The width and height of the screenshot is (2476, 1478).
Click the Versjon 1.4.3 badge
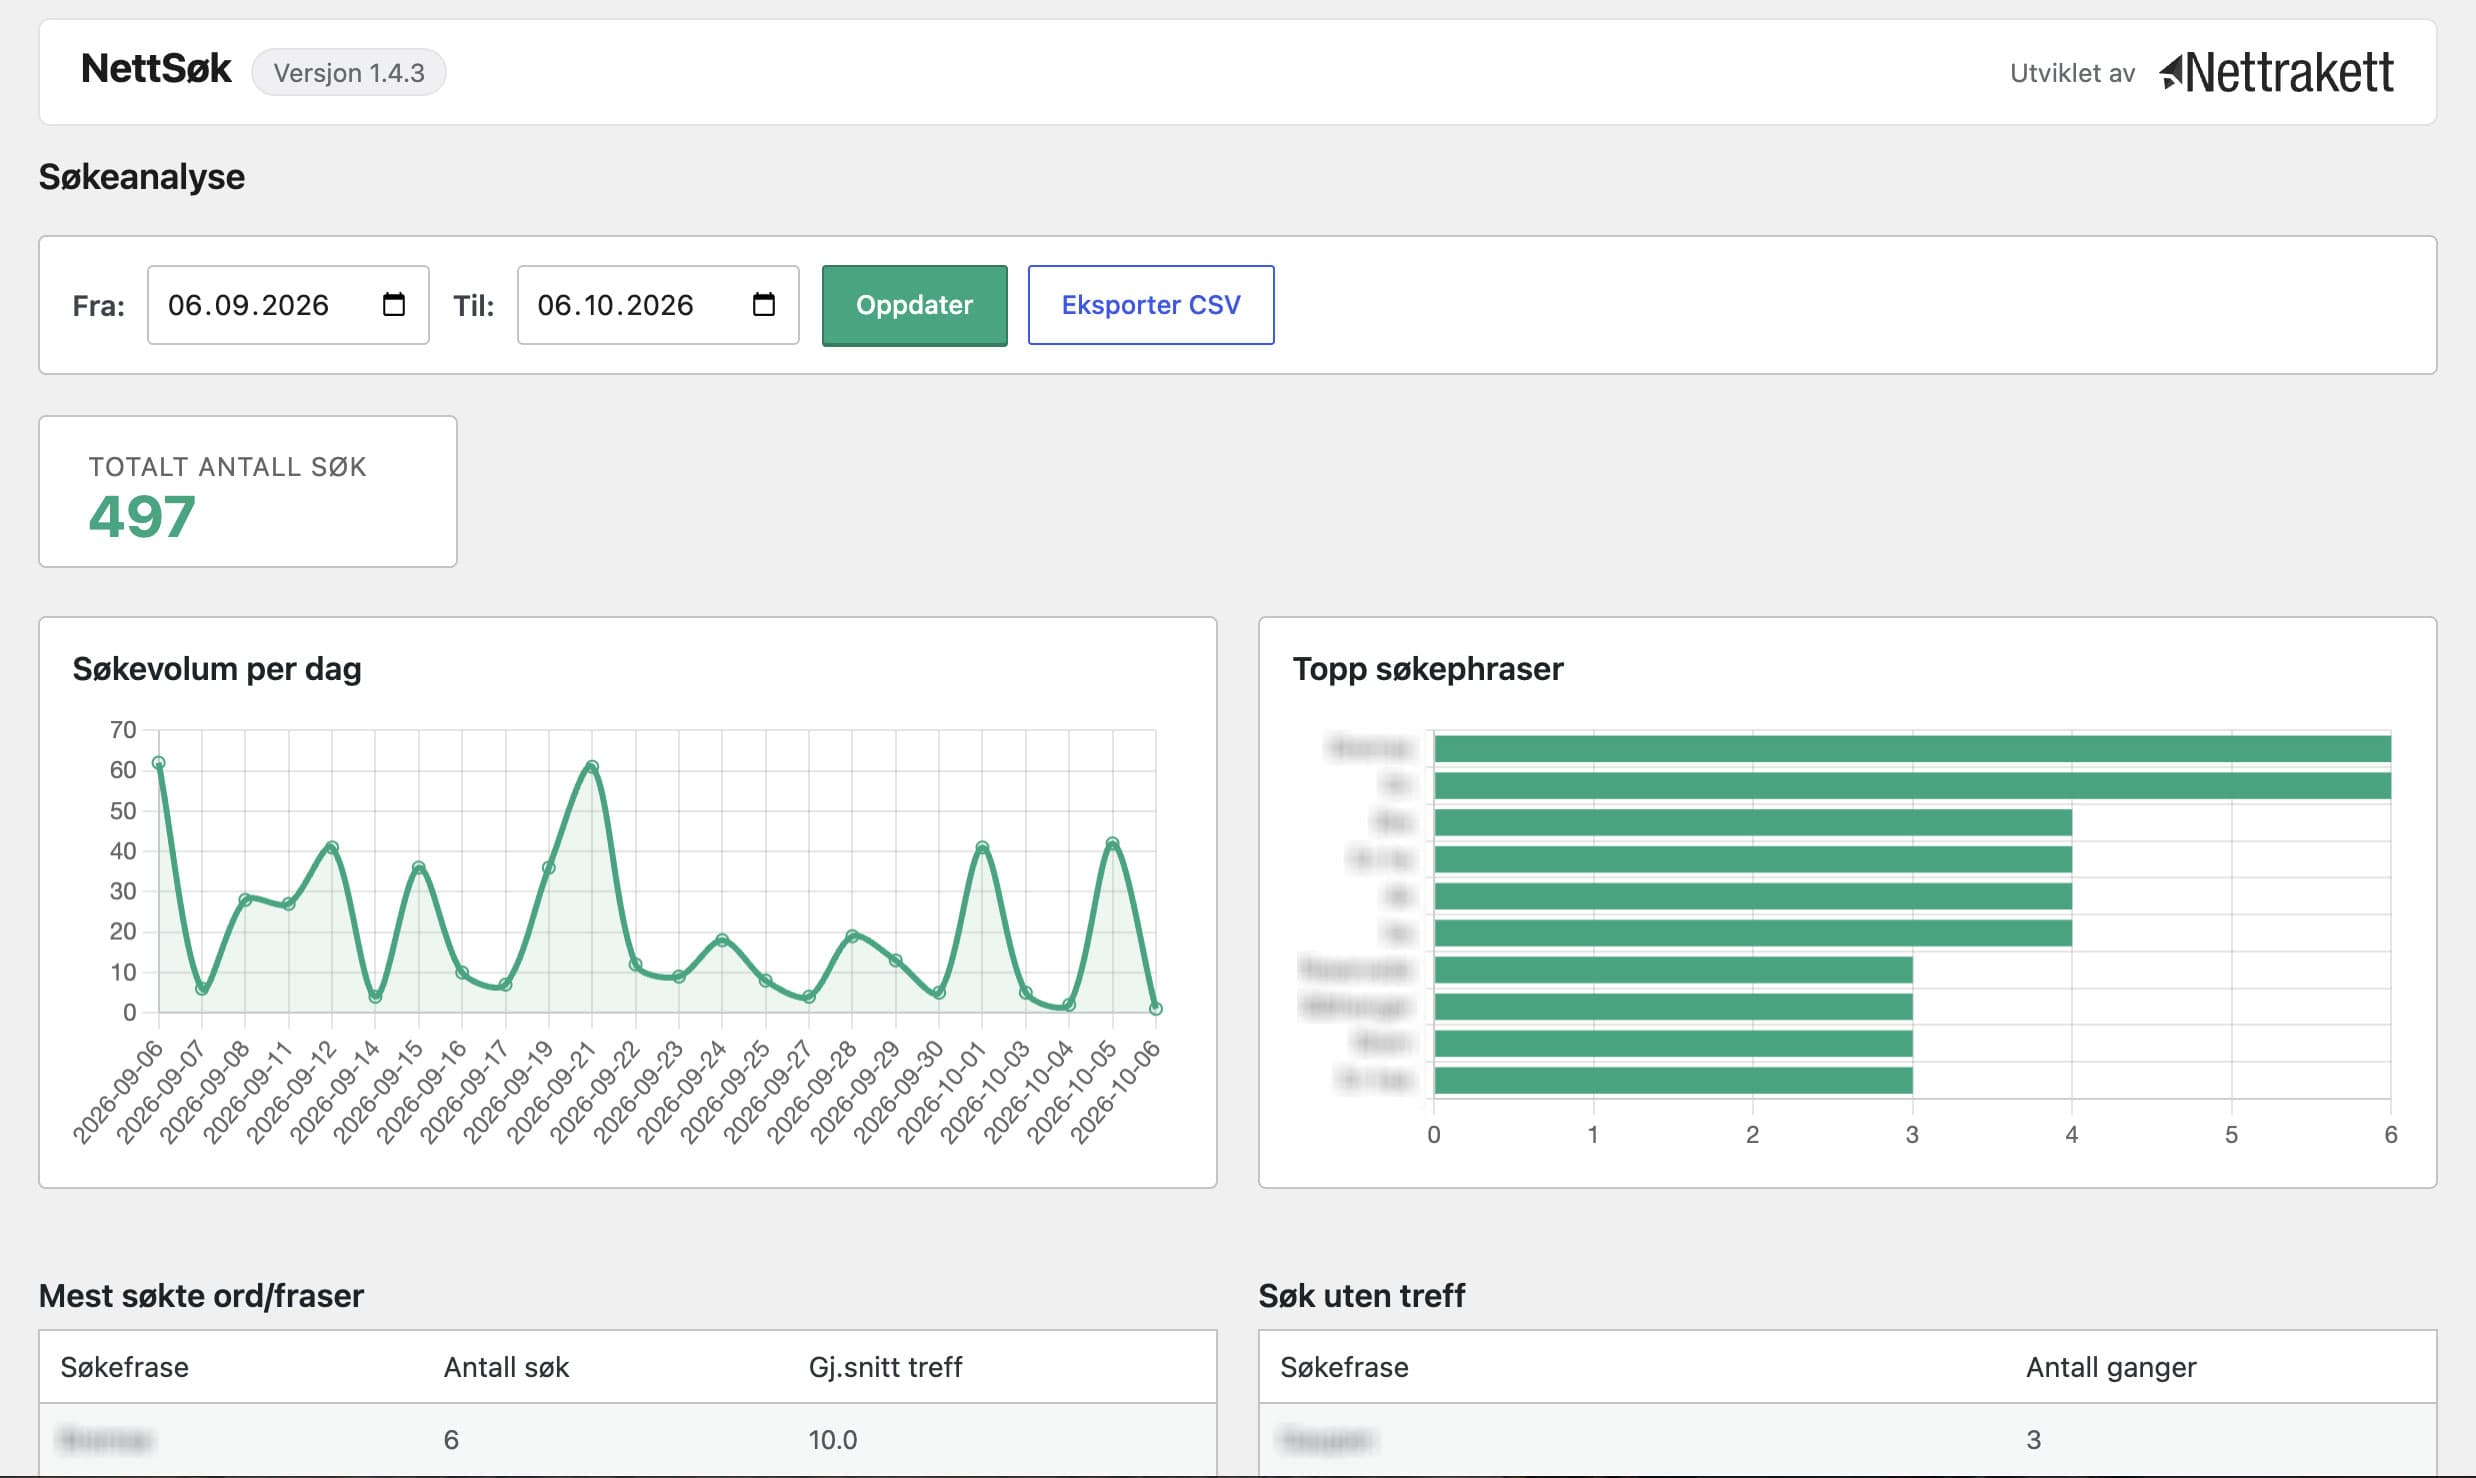(x=349, y=72)
